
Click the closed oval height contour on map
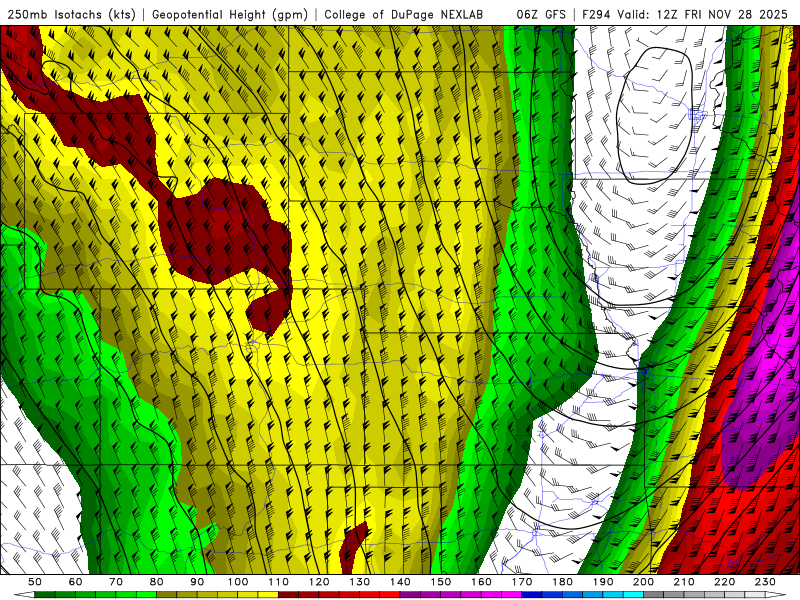pyautogui.click(x=655, y=116)
